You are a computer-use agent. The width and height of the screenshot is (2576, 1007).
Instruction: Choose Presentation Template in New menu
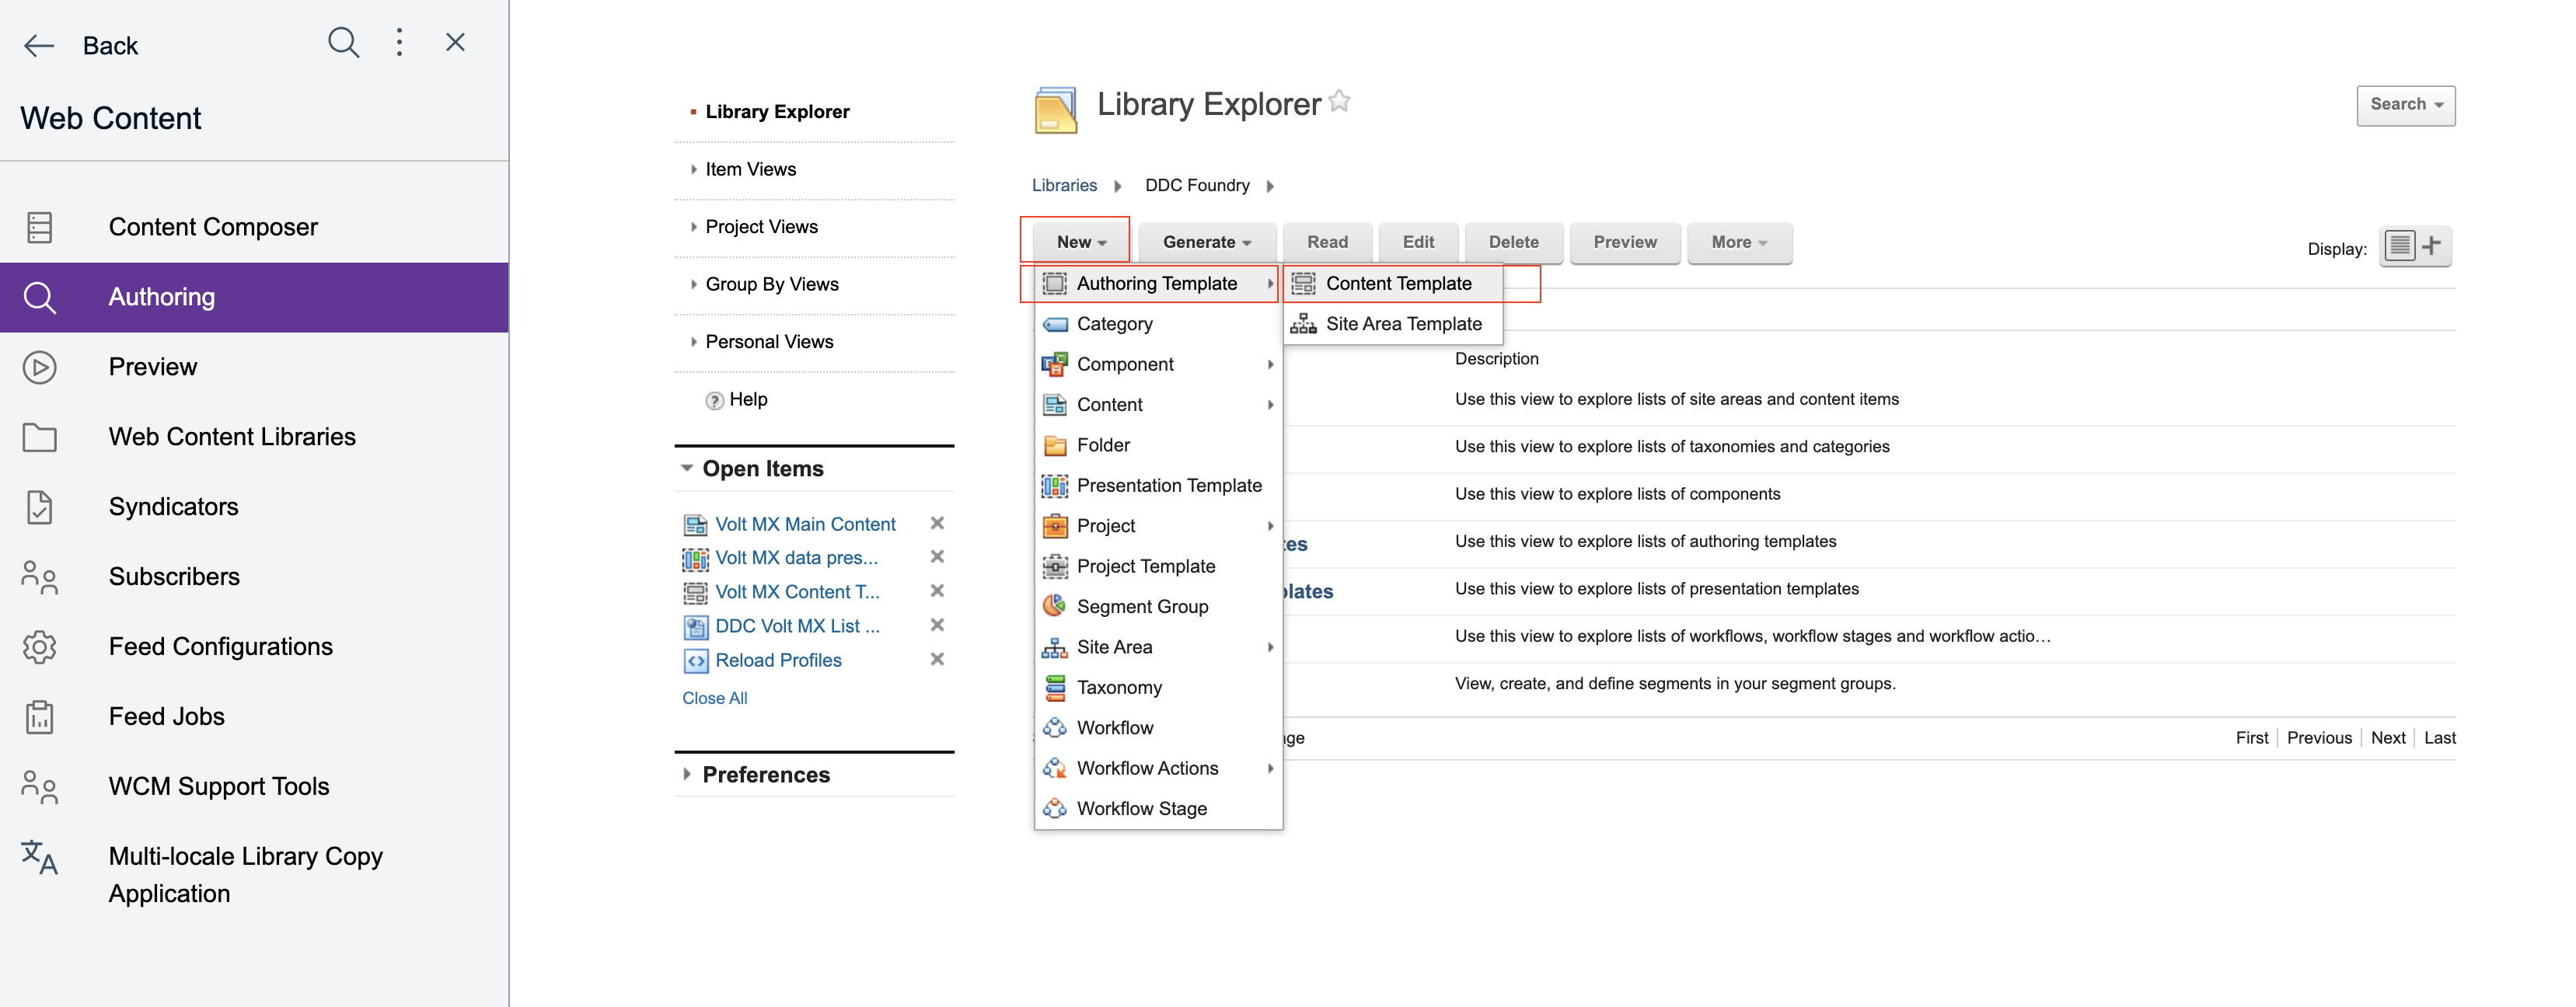point(1168,486)
